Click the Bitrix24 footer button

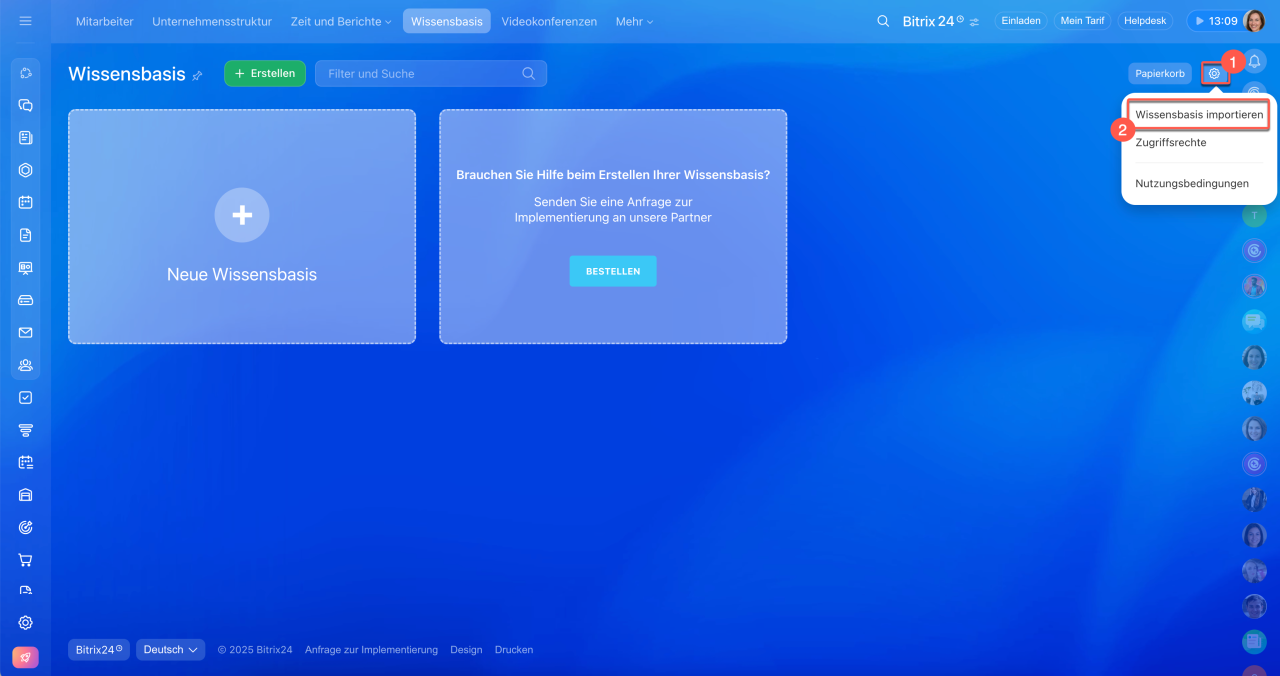99,650
